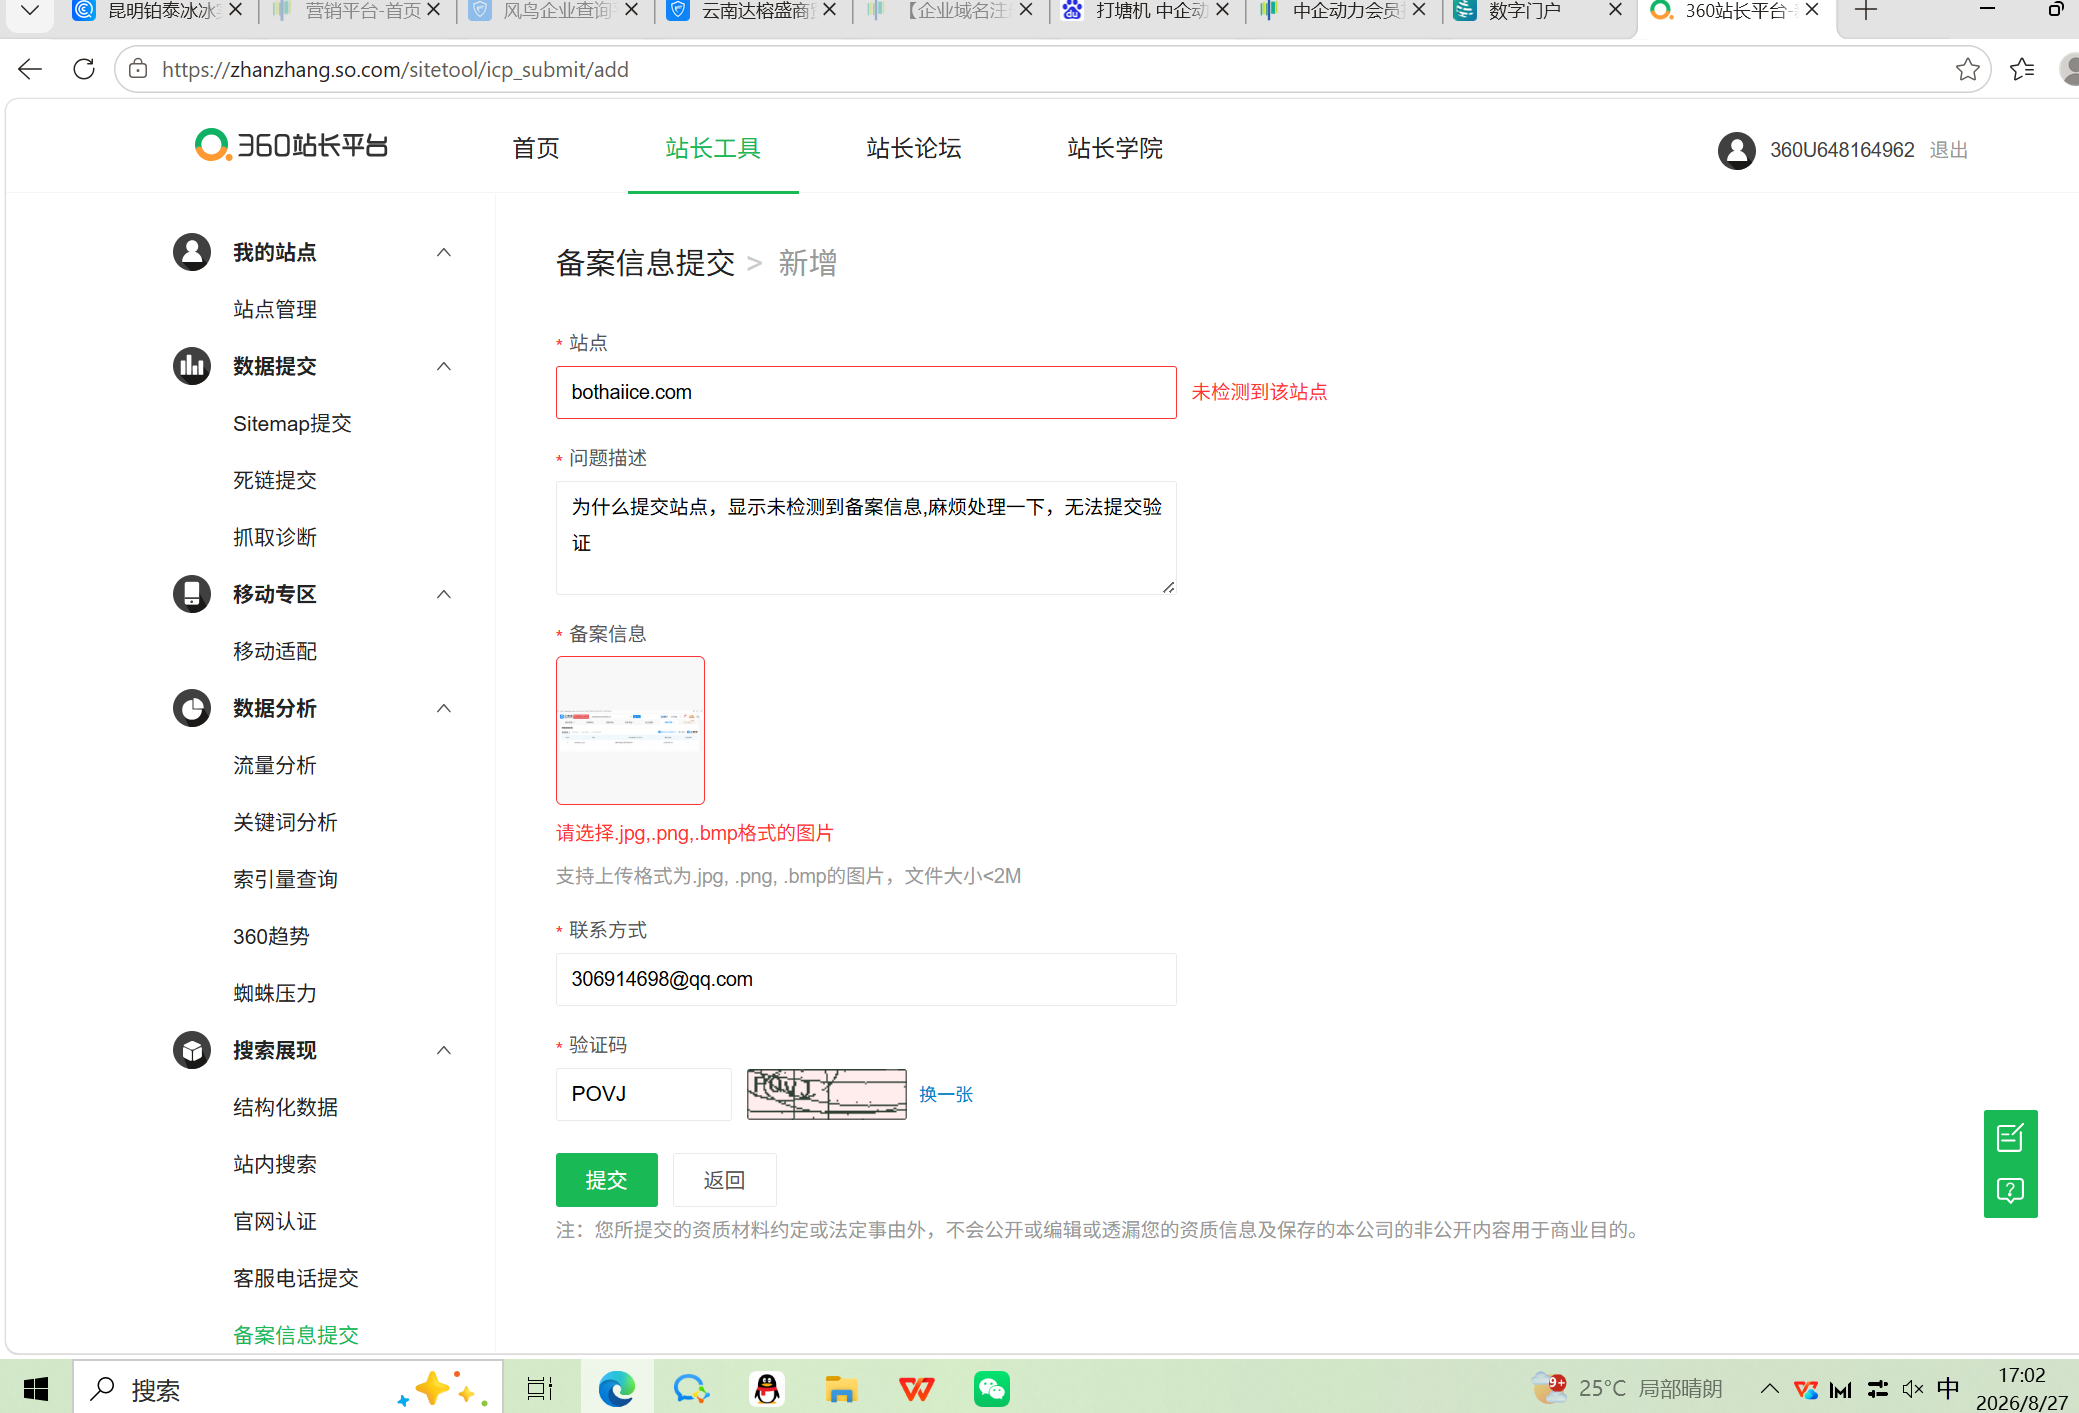Open 死链提交 in the sidebar
The image size is (2079, 1413).
pos(275,480)
